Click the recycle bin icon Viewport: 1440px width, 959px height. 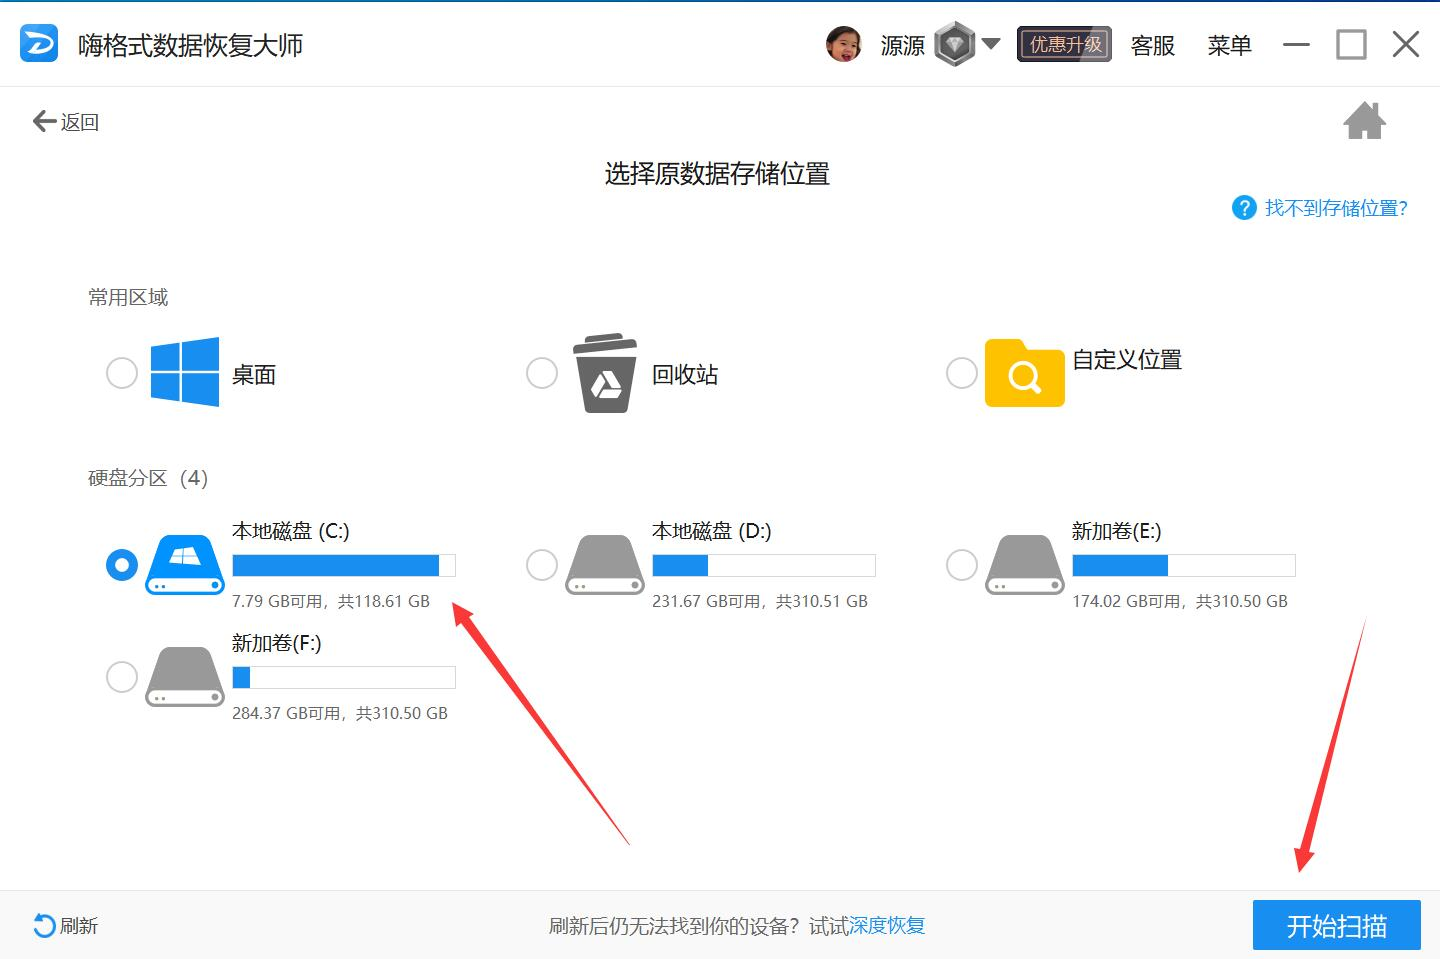point(605,373)
